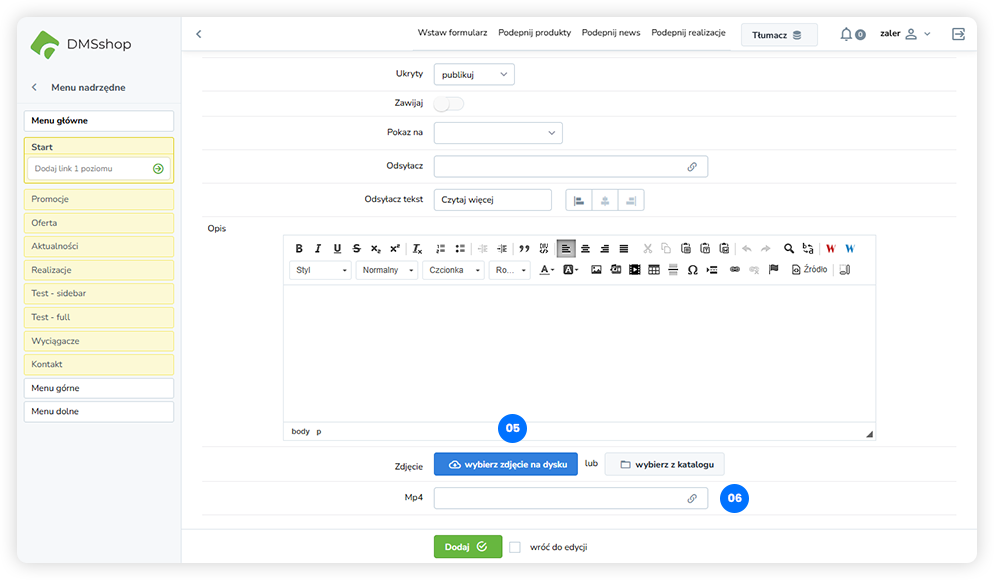The height and width of the screenshot is (580, 994).
Task: Click the blockquote icon in the editor toolbar
Action: 524,249
